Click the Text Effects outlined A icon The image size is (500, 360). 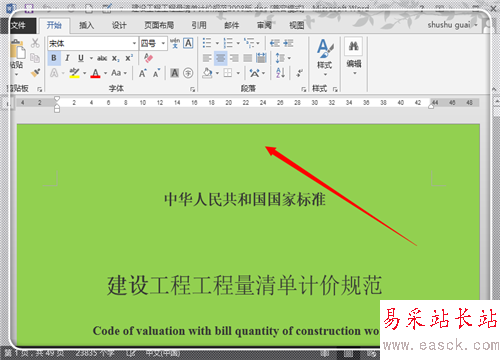click(54, 73)
